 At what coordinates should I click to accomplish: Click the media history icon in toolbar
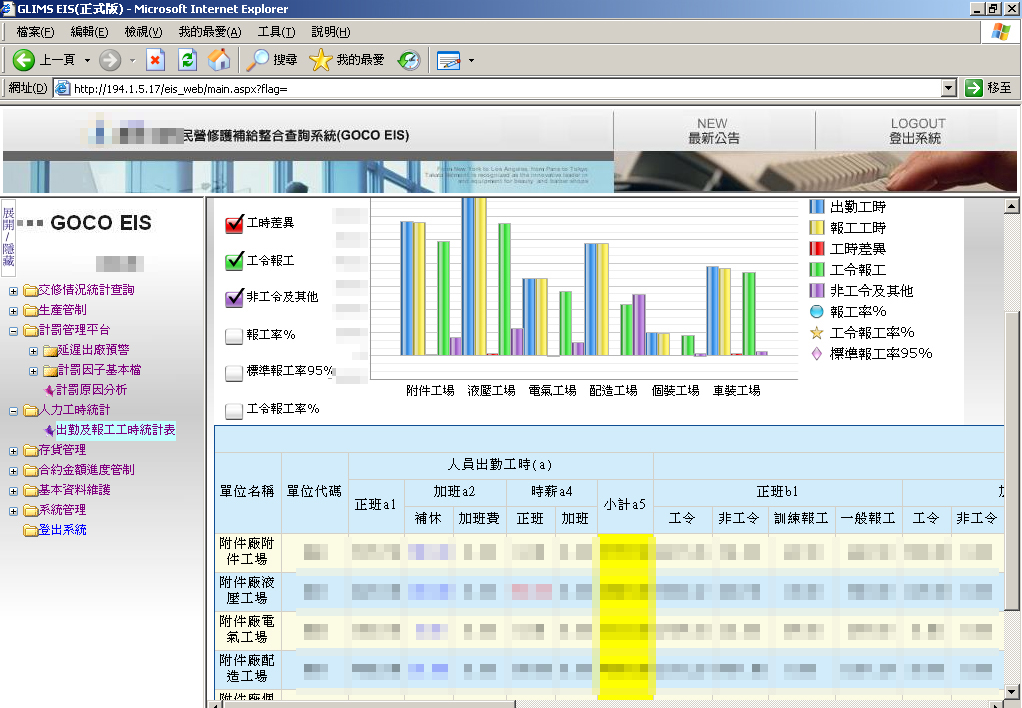click(409, 60)
